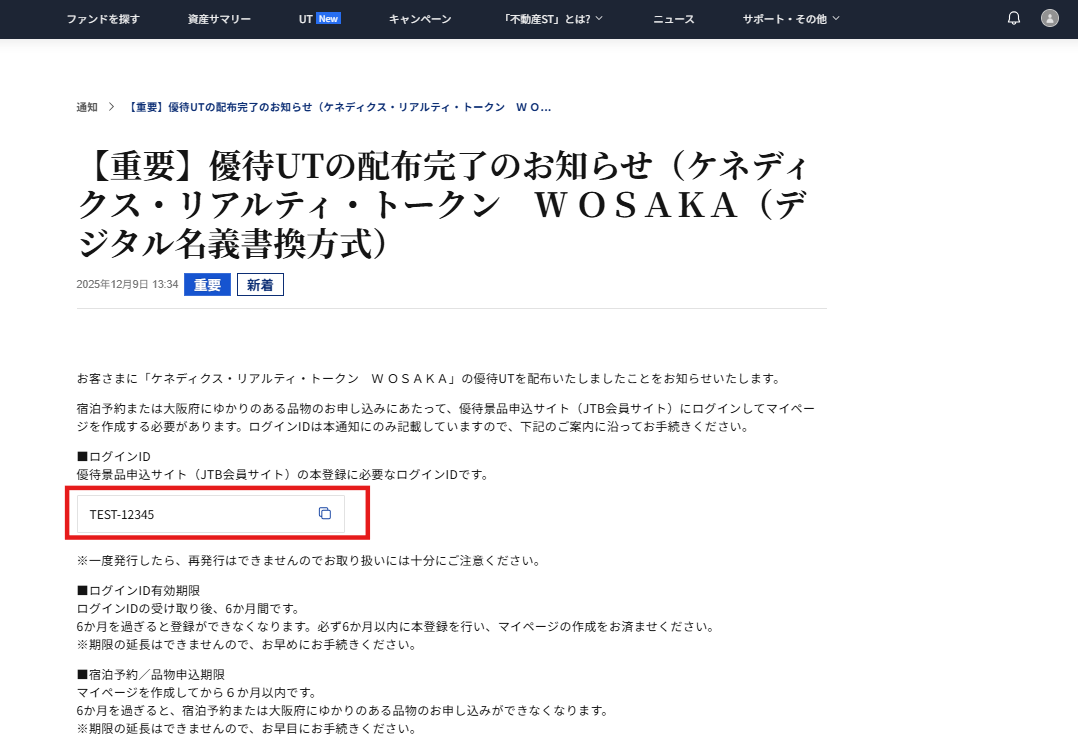Viewport: 1078px width, 745px height.
Task: Expand the 「不動産ST」とは? dropdown
Action: tap(553, 19)
